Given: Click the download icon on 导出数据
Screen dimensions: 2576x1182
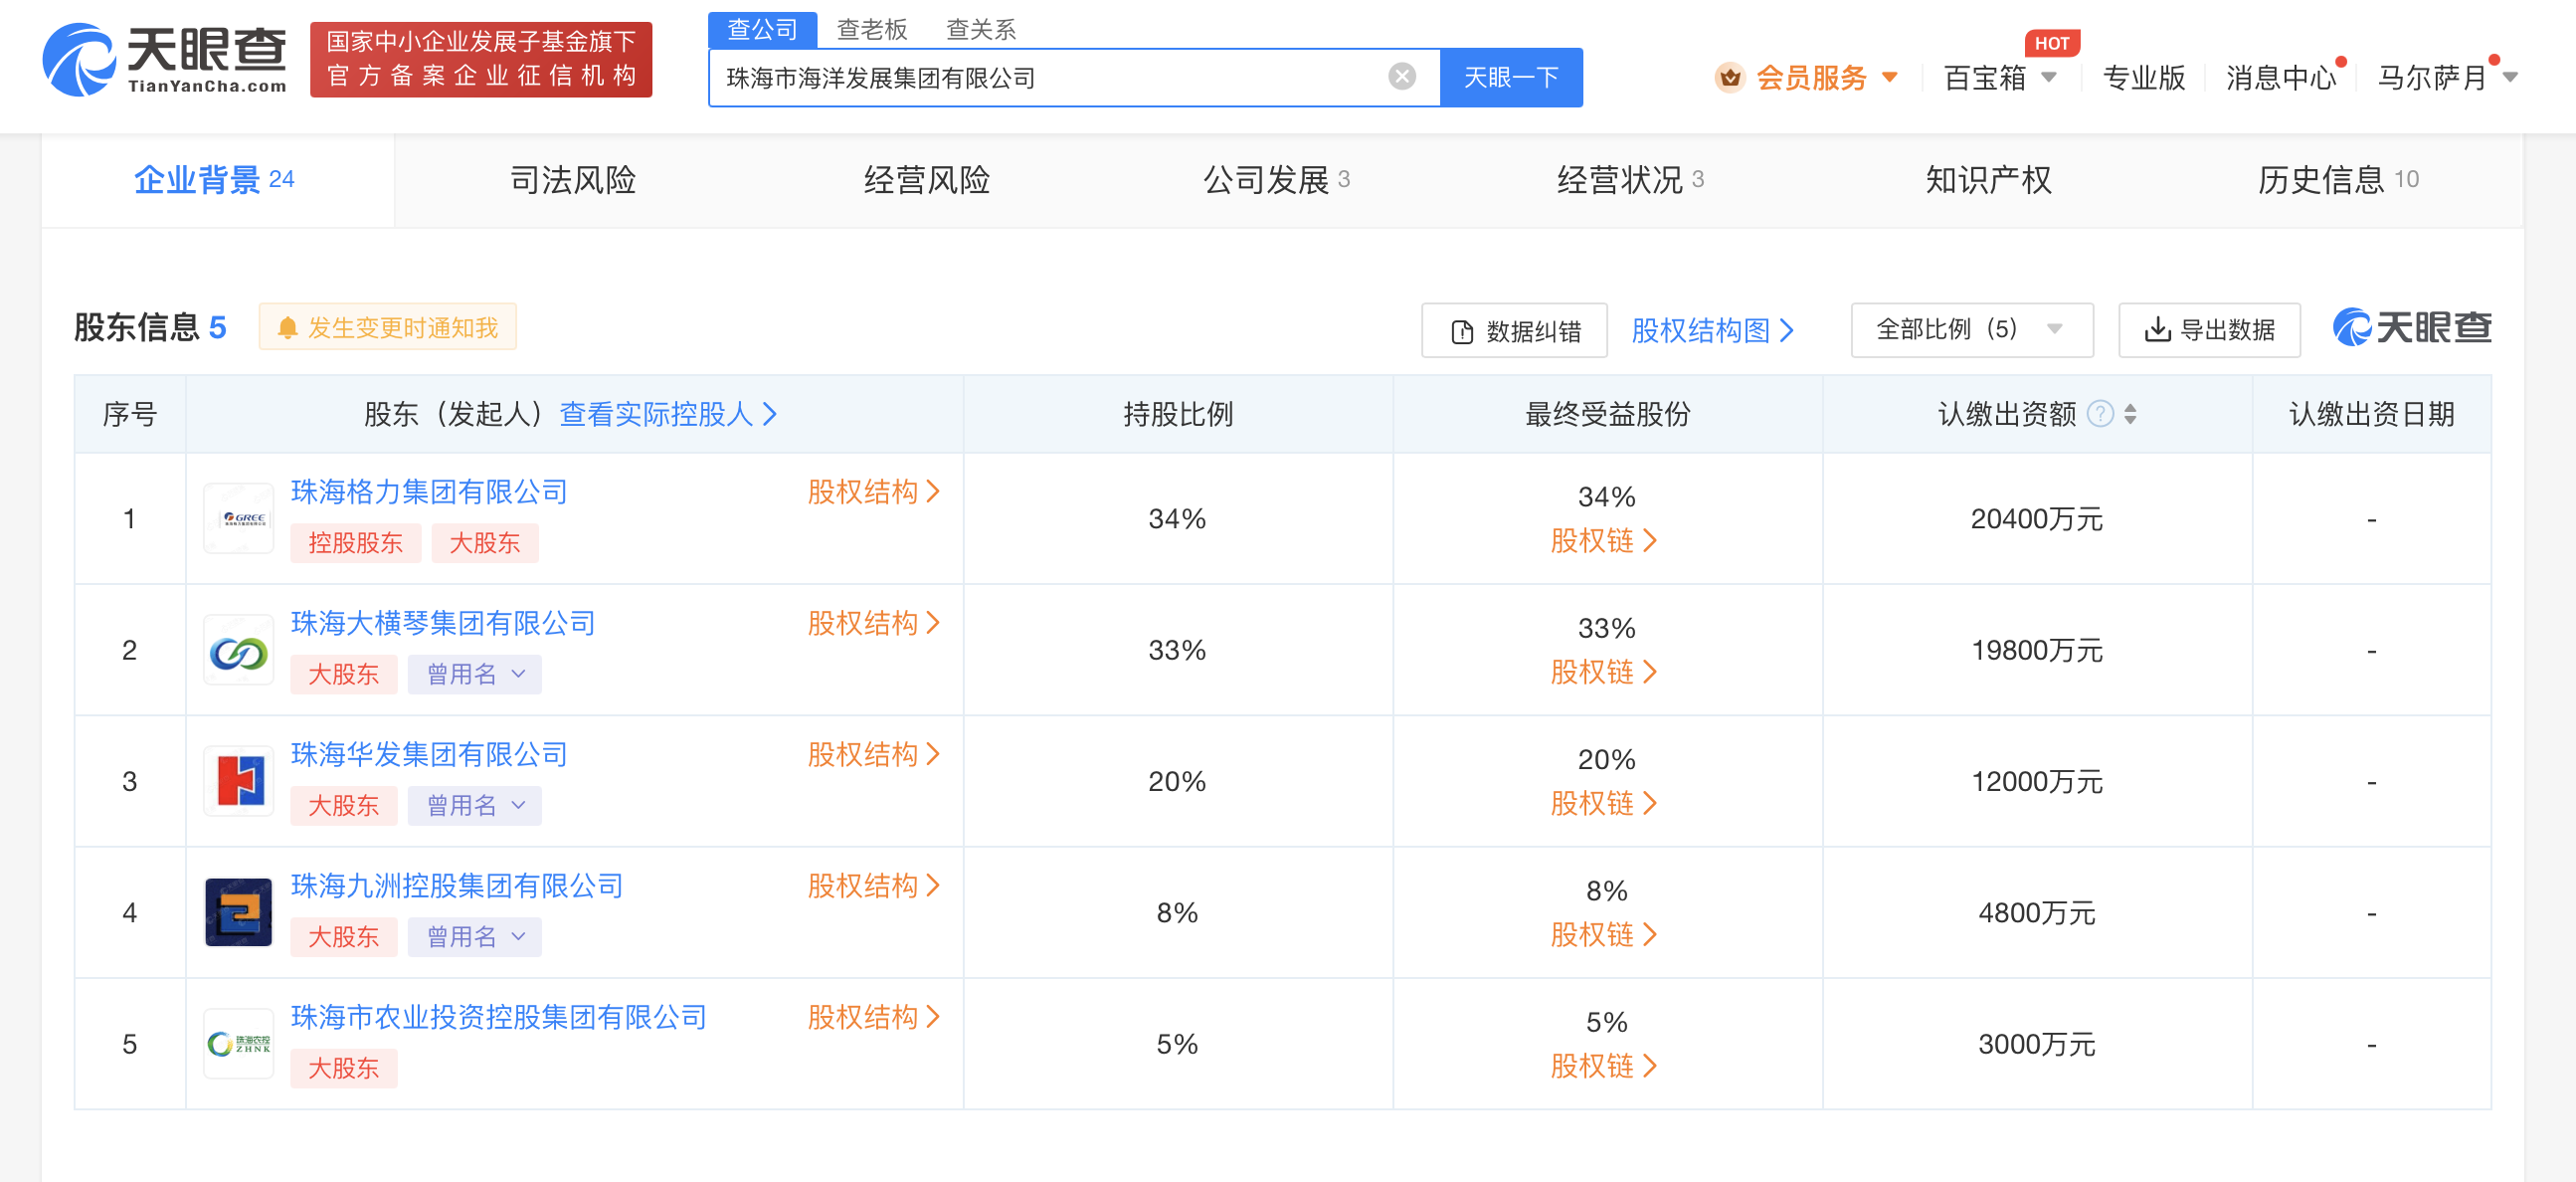Looking at the screenshot, I should tap(2157, 329).
